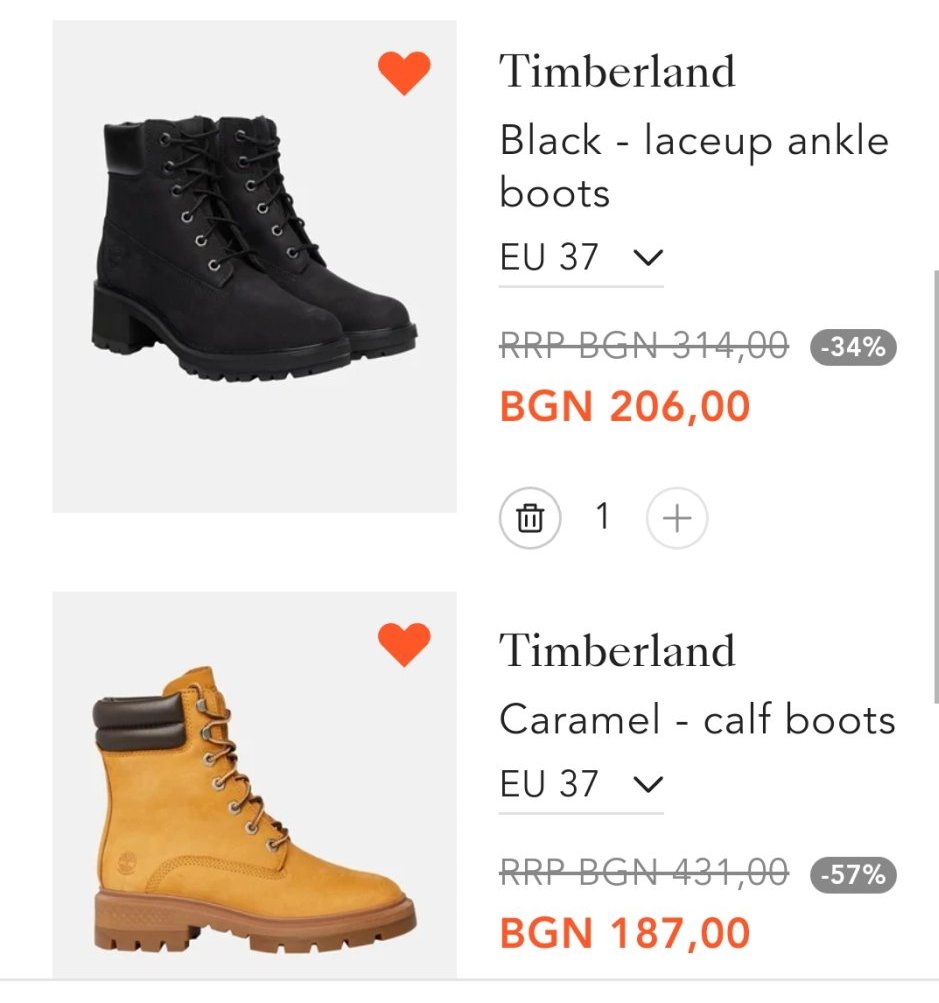Click Timberland brand above black boots
This screenshot has width=939, height=1003.
(x=617, y=72)
